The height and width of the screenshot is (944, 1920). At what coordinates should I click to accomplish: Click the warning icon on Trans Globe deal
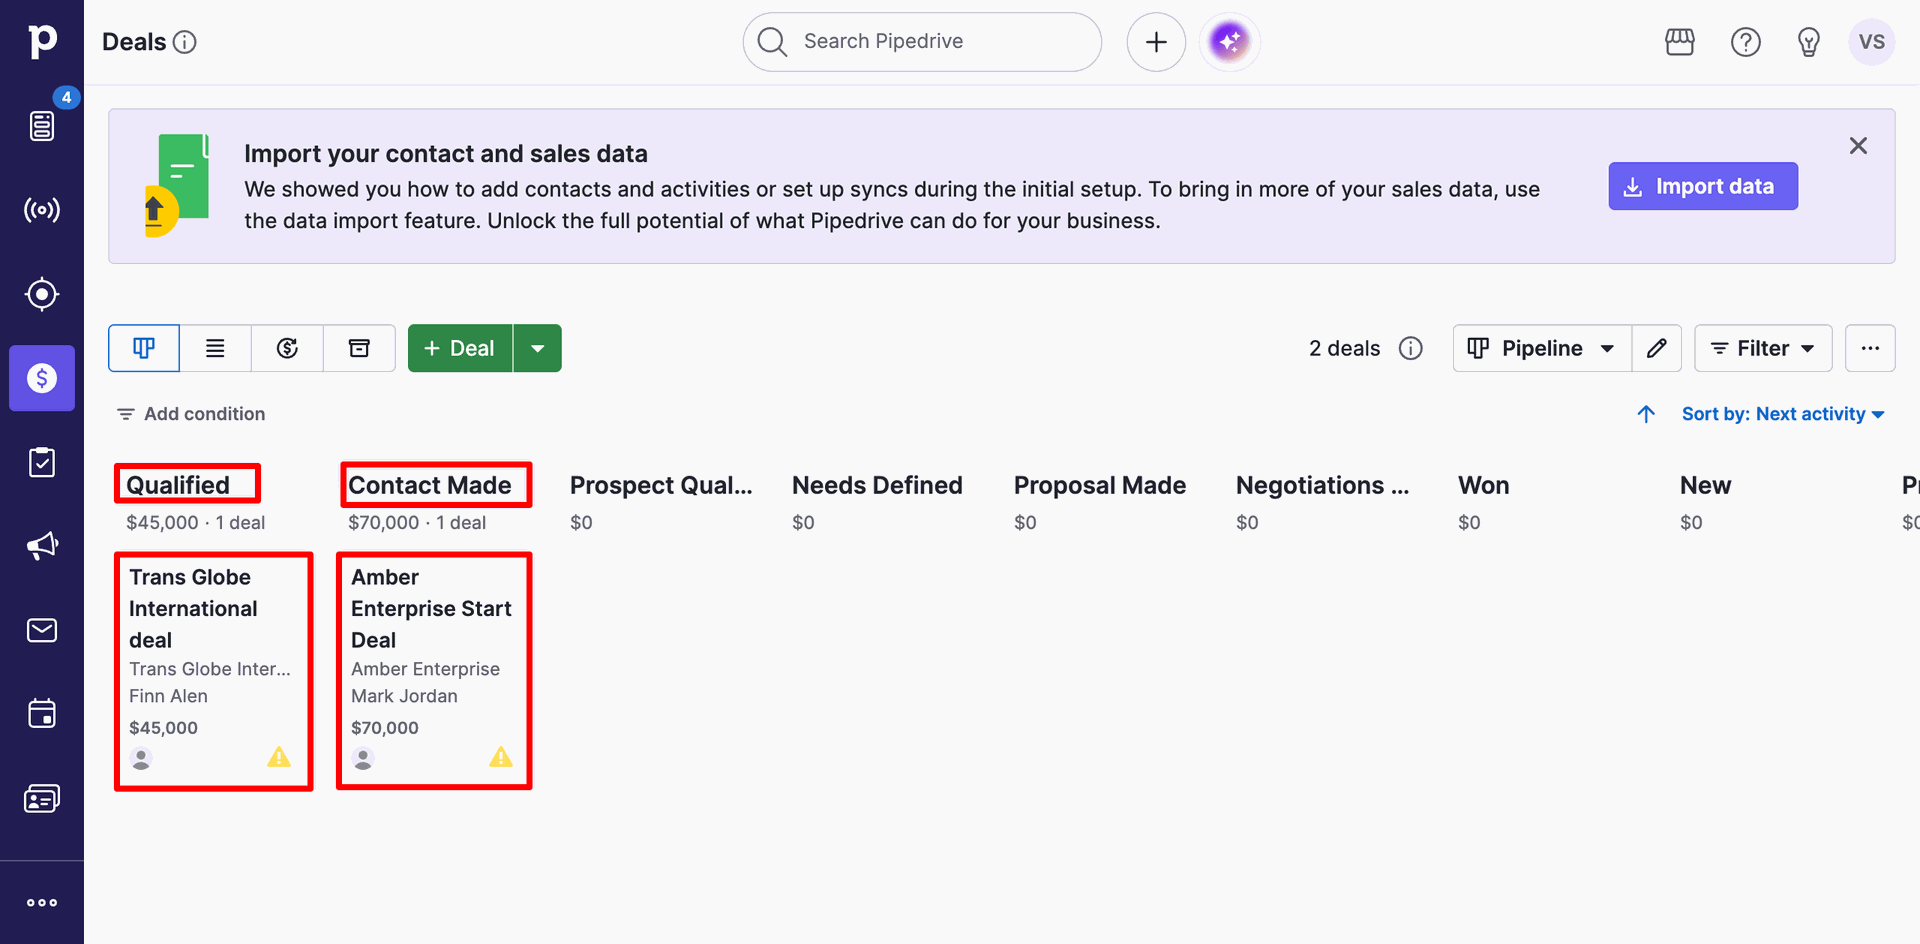[279, 757]
